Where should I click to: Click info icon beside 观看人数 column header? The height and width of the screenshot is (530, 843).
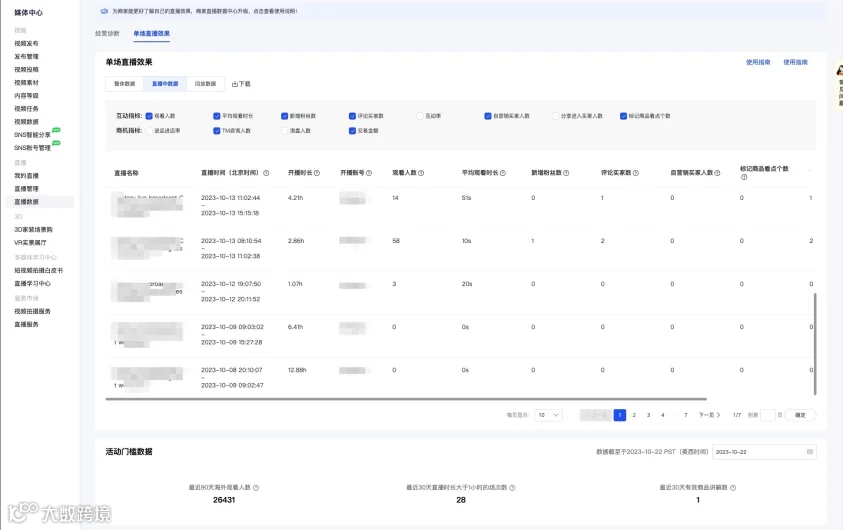click(421, 173)
